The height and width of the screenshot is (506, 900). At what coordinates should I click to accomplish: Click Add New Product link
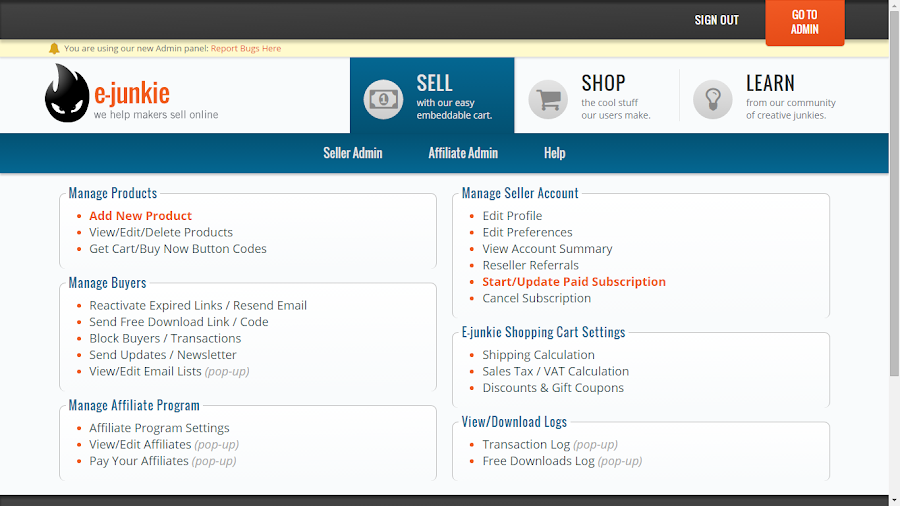coord(140,216)
